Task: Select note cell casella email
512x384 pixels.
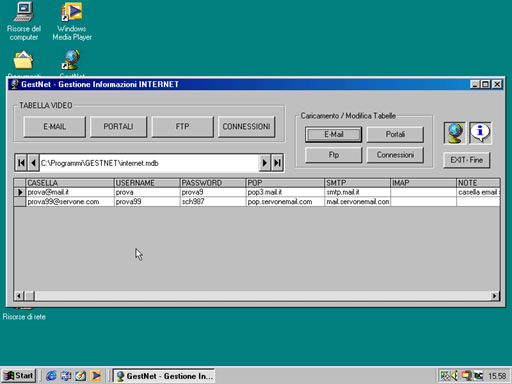Action: [x=478, y=192]
